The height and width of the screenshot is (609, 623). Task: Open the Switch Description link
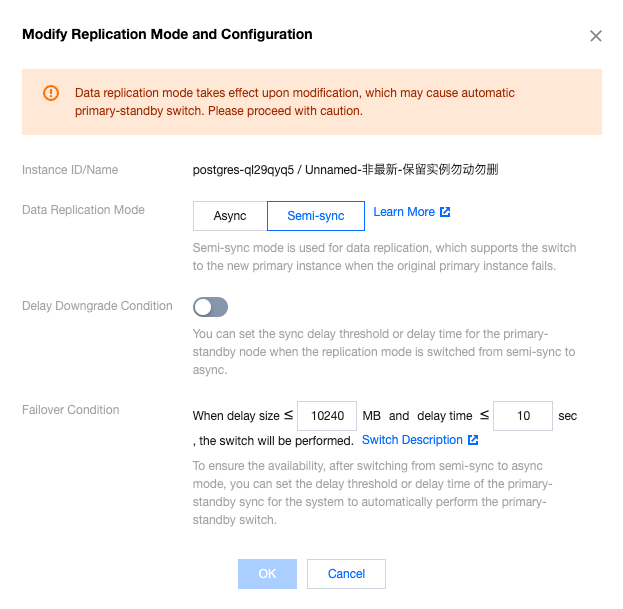coord(412,440)
